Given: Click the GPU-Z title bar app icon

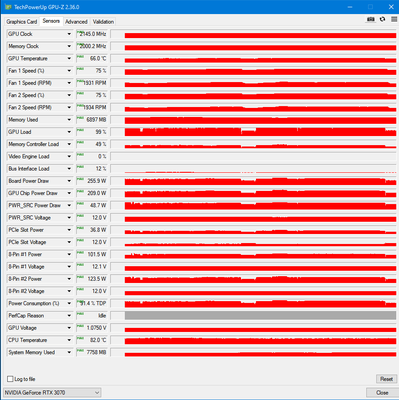Looking at the screenshot, I should click(x=8, y=7).
